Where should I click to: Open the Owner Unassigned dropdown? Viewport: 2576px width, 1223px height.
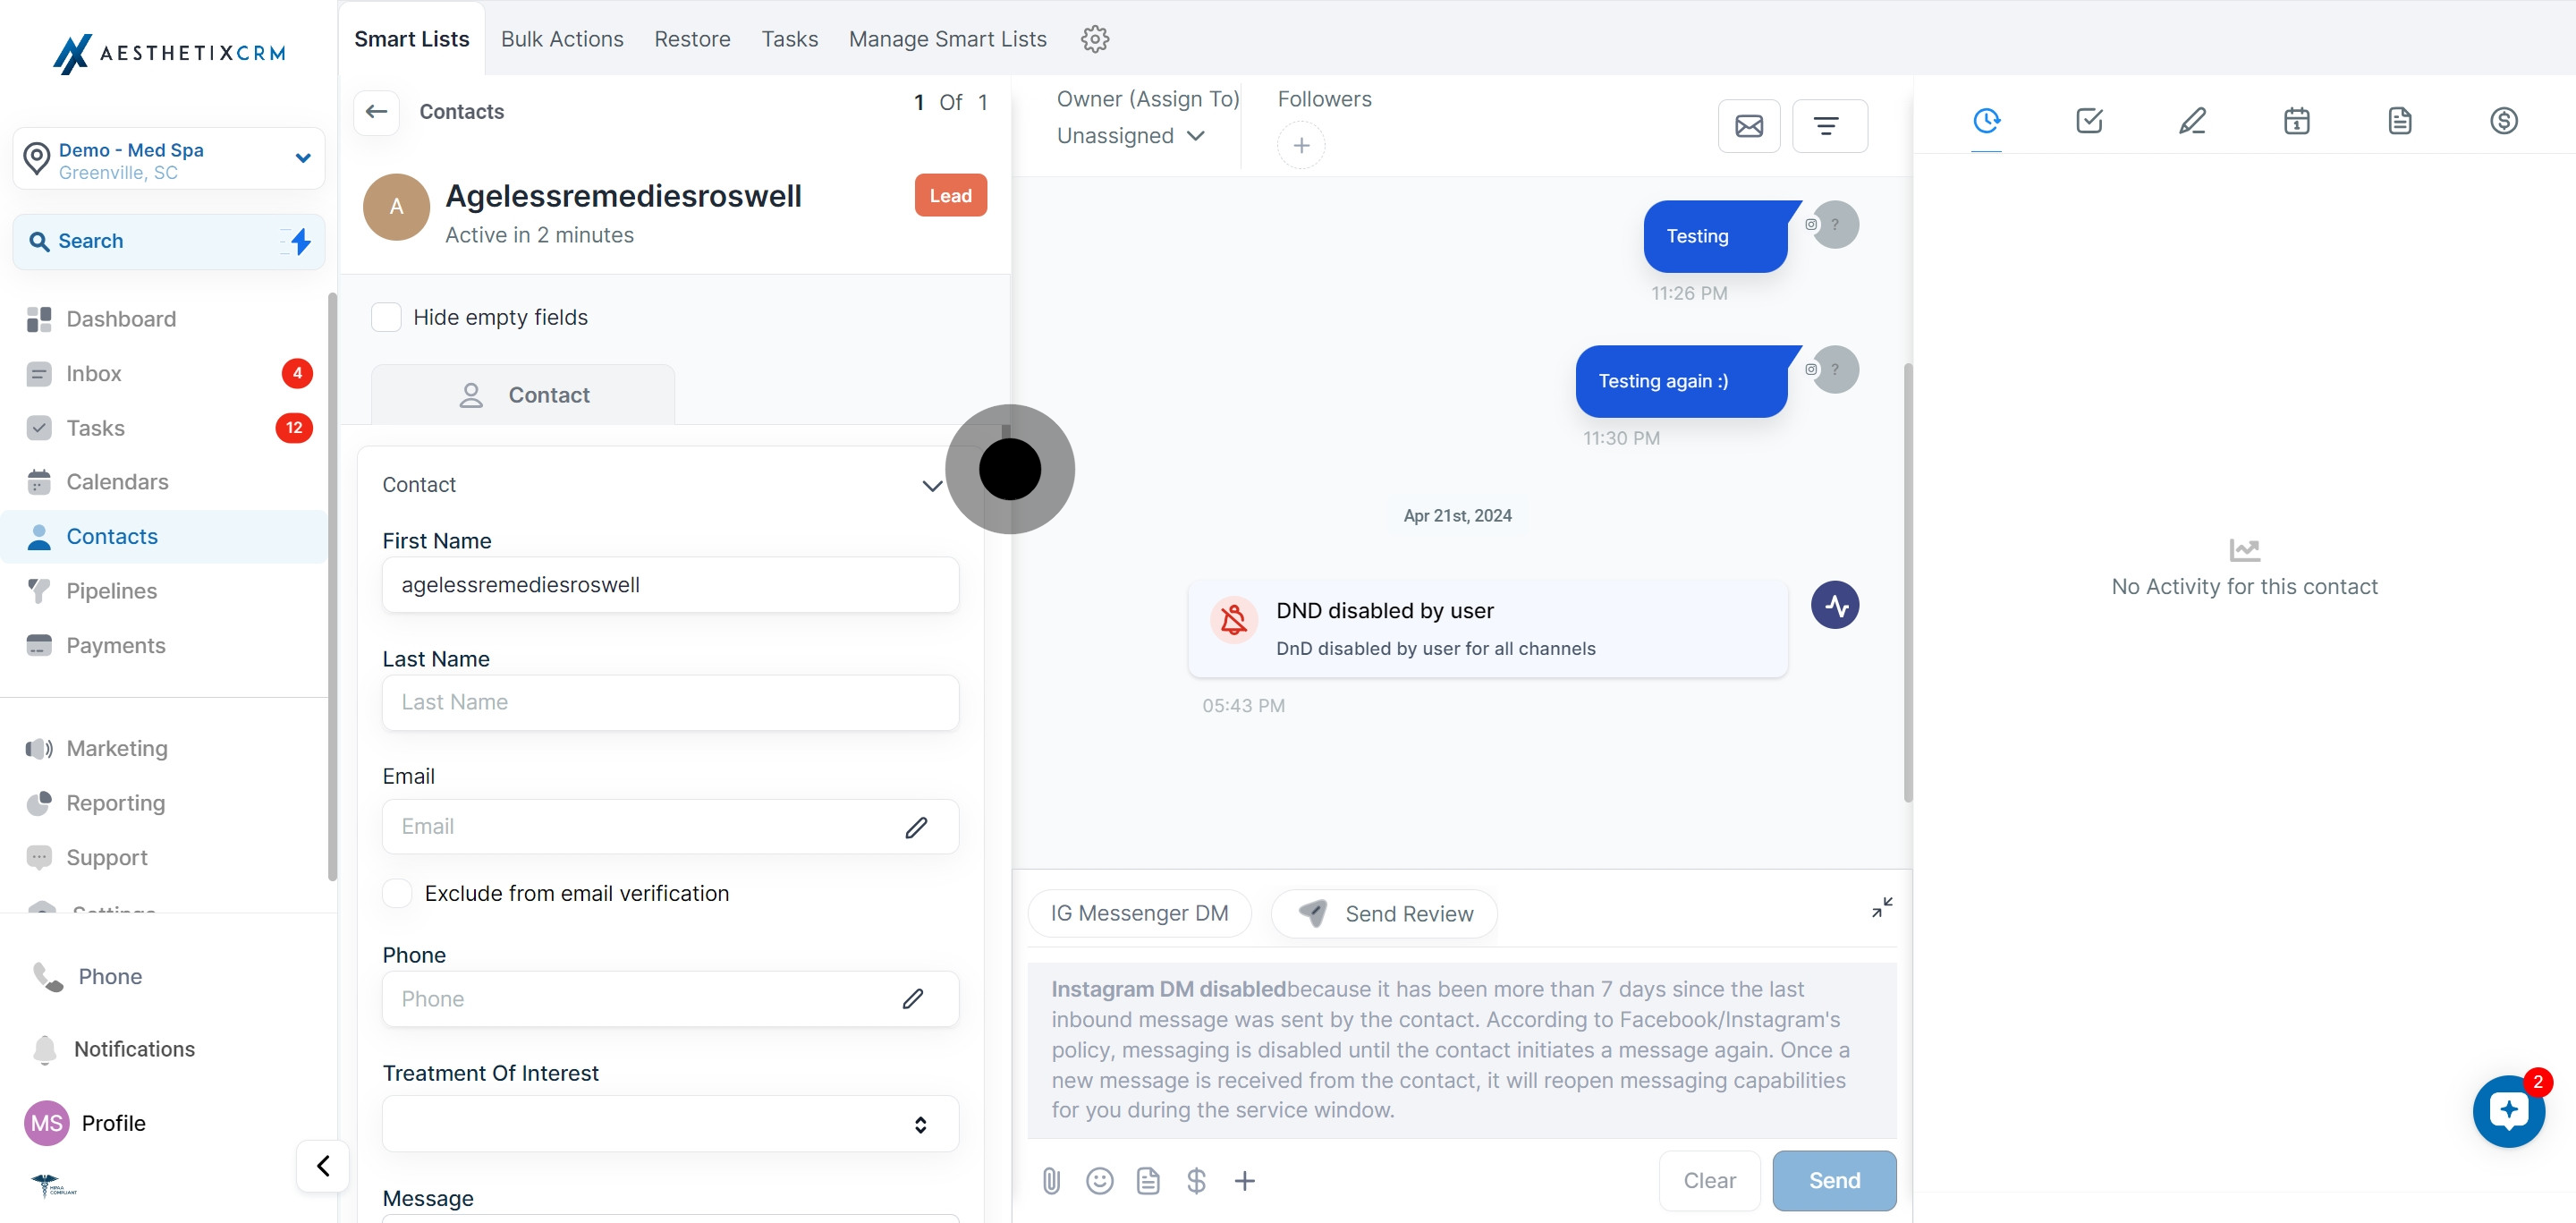tap(1130, 136)
